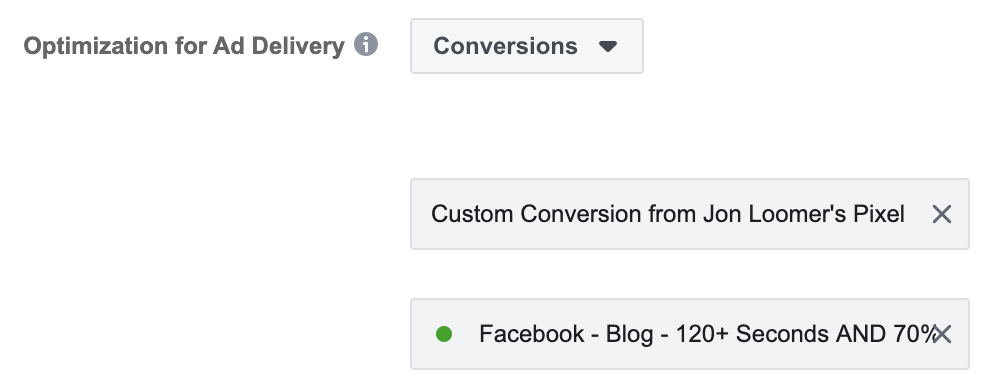Image resolution: width=1000 pixels, height=390 pixels.
Task: Click the X icon after 120+ Seconds AND 70%
Action: click(x=942, y=334)
